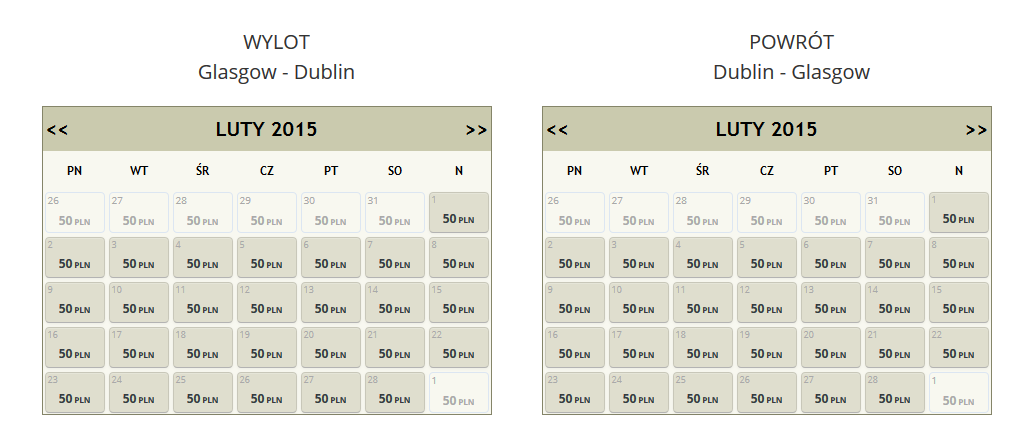1020x423 pixels.
Task: Pick February 28 in the departure calendar
Action: point(395,392)
